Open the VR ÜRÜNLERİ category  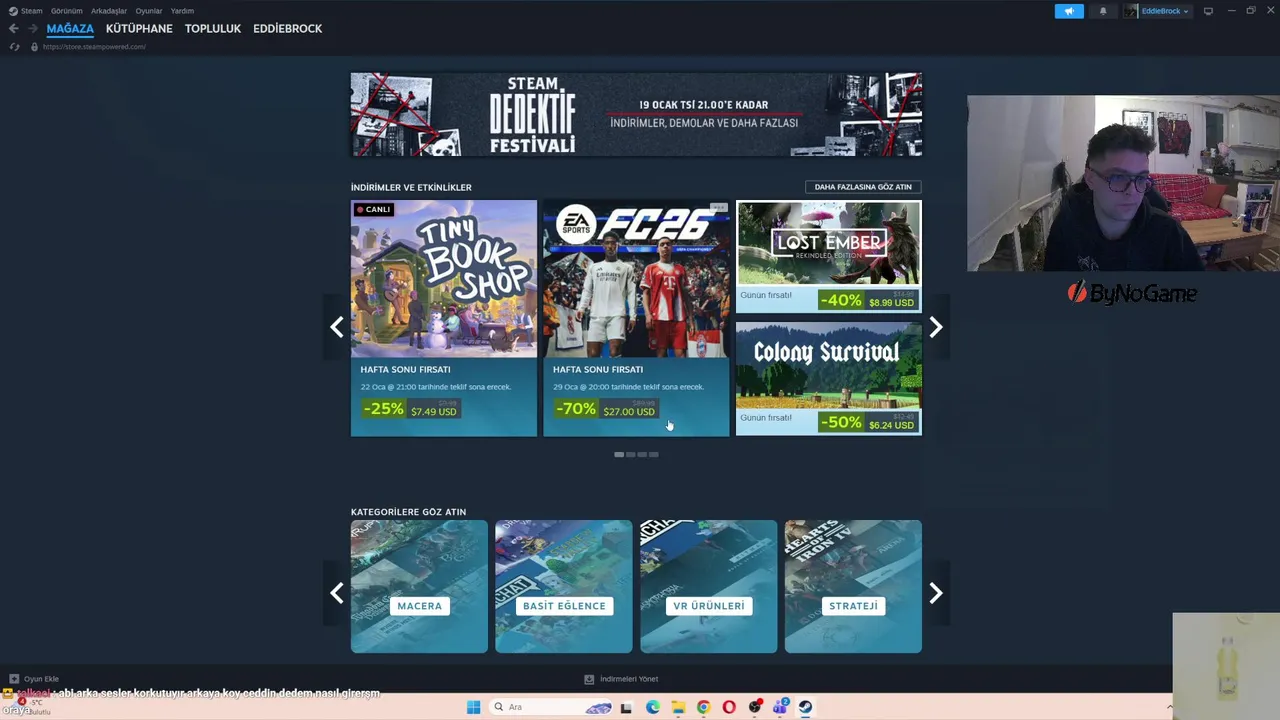click(x=708, y=586)
